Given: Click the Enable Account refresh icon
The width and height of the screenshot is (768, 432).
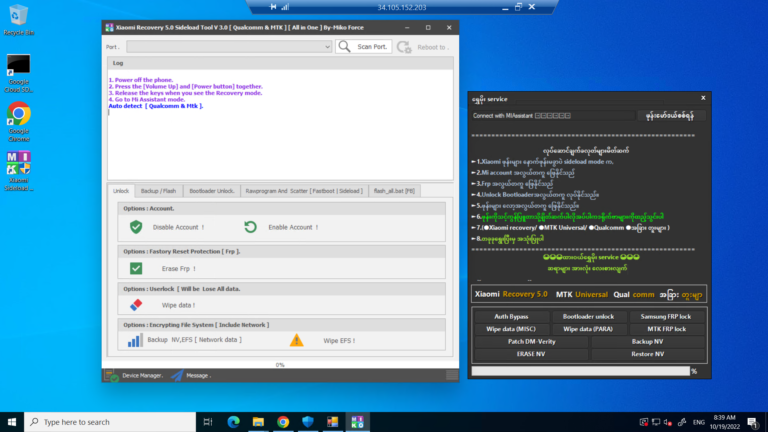Looking at the screenshot, I should coord(250,227).
